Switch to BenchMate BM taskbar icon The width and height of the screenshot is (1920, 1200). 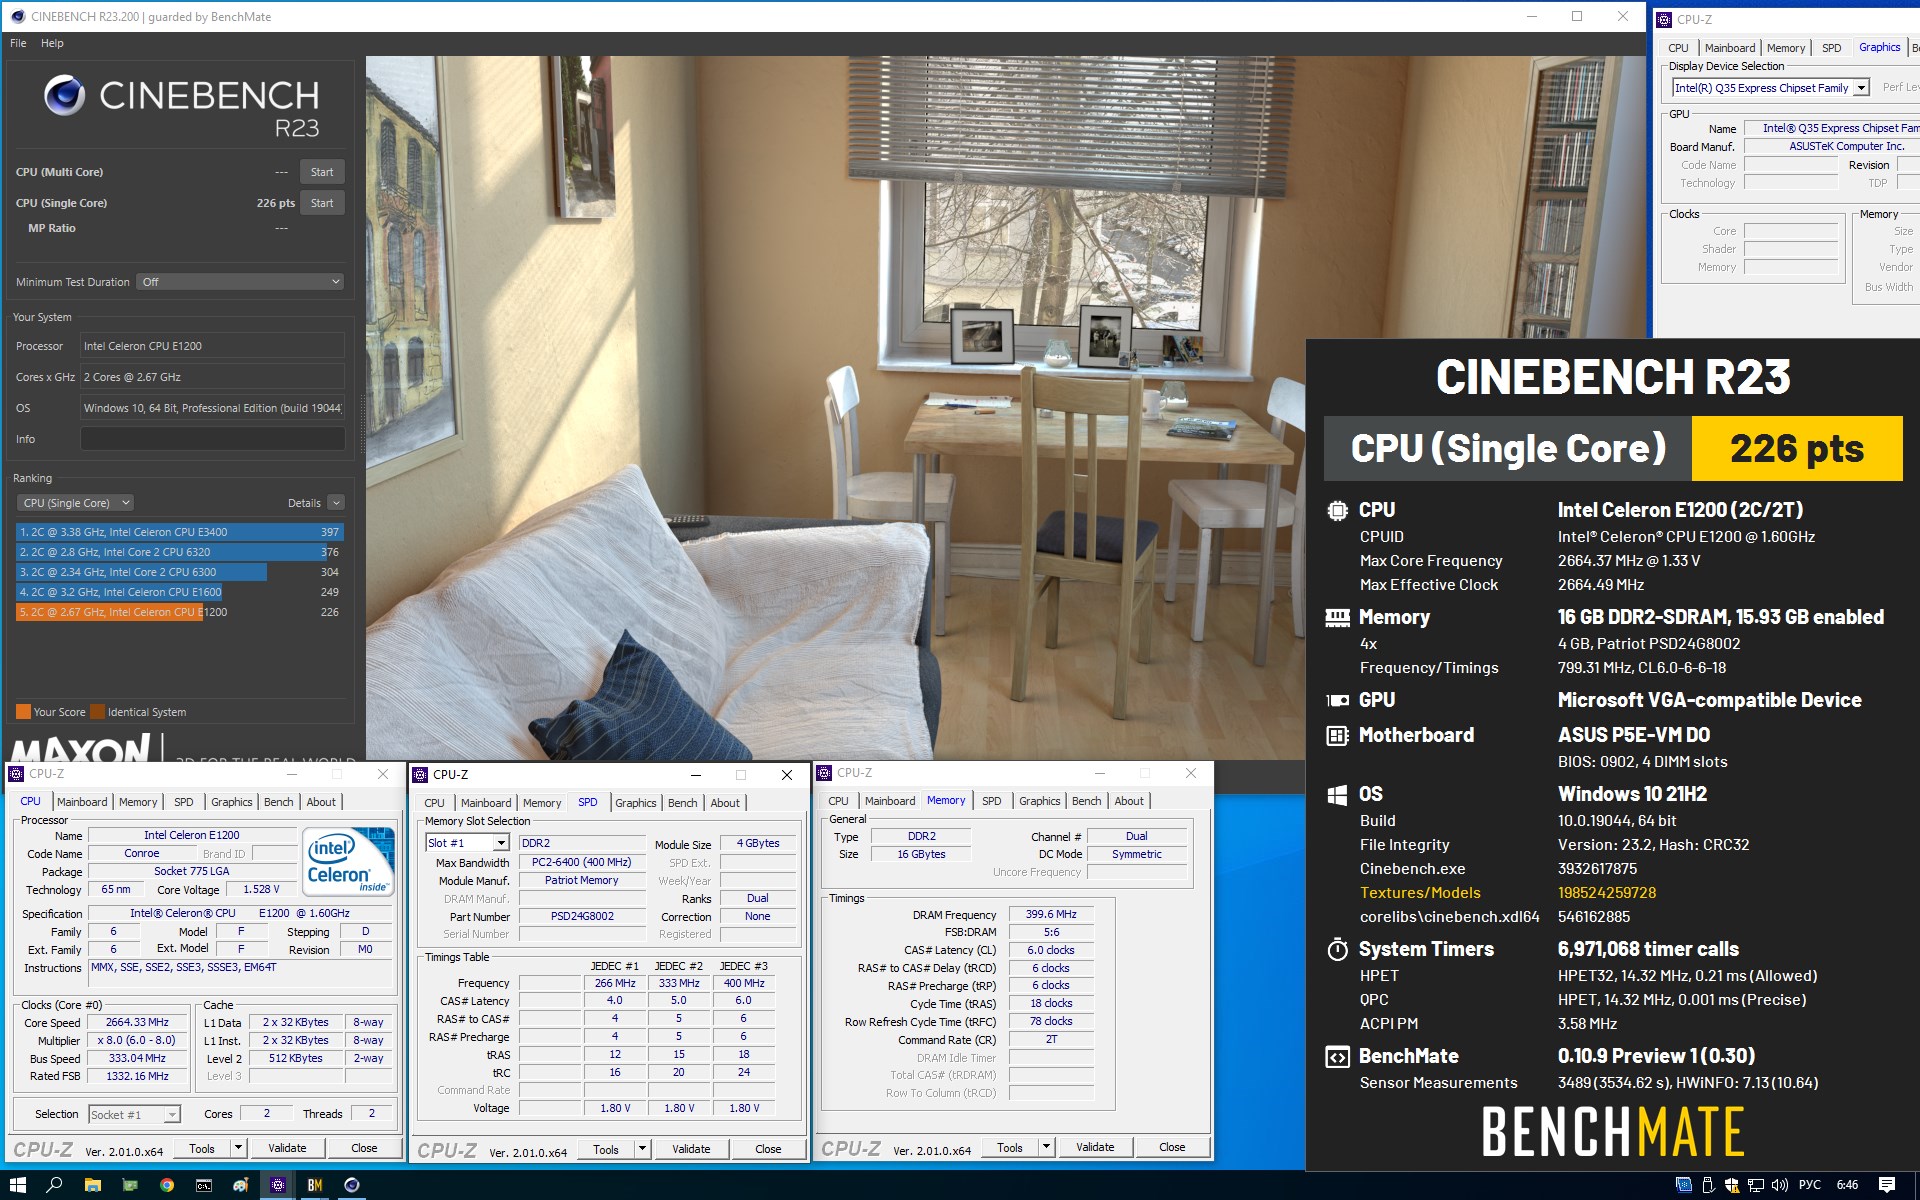pos(315,1185)
